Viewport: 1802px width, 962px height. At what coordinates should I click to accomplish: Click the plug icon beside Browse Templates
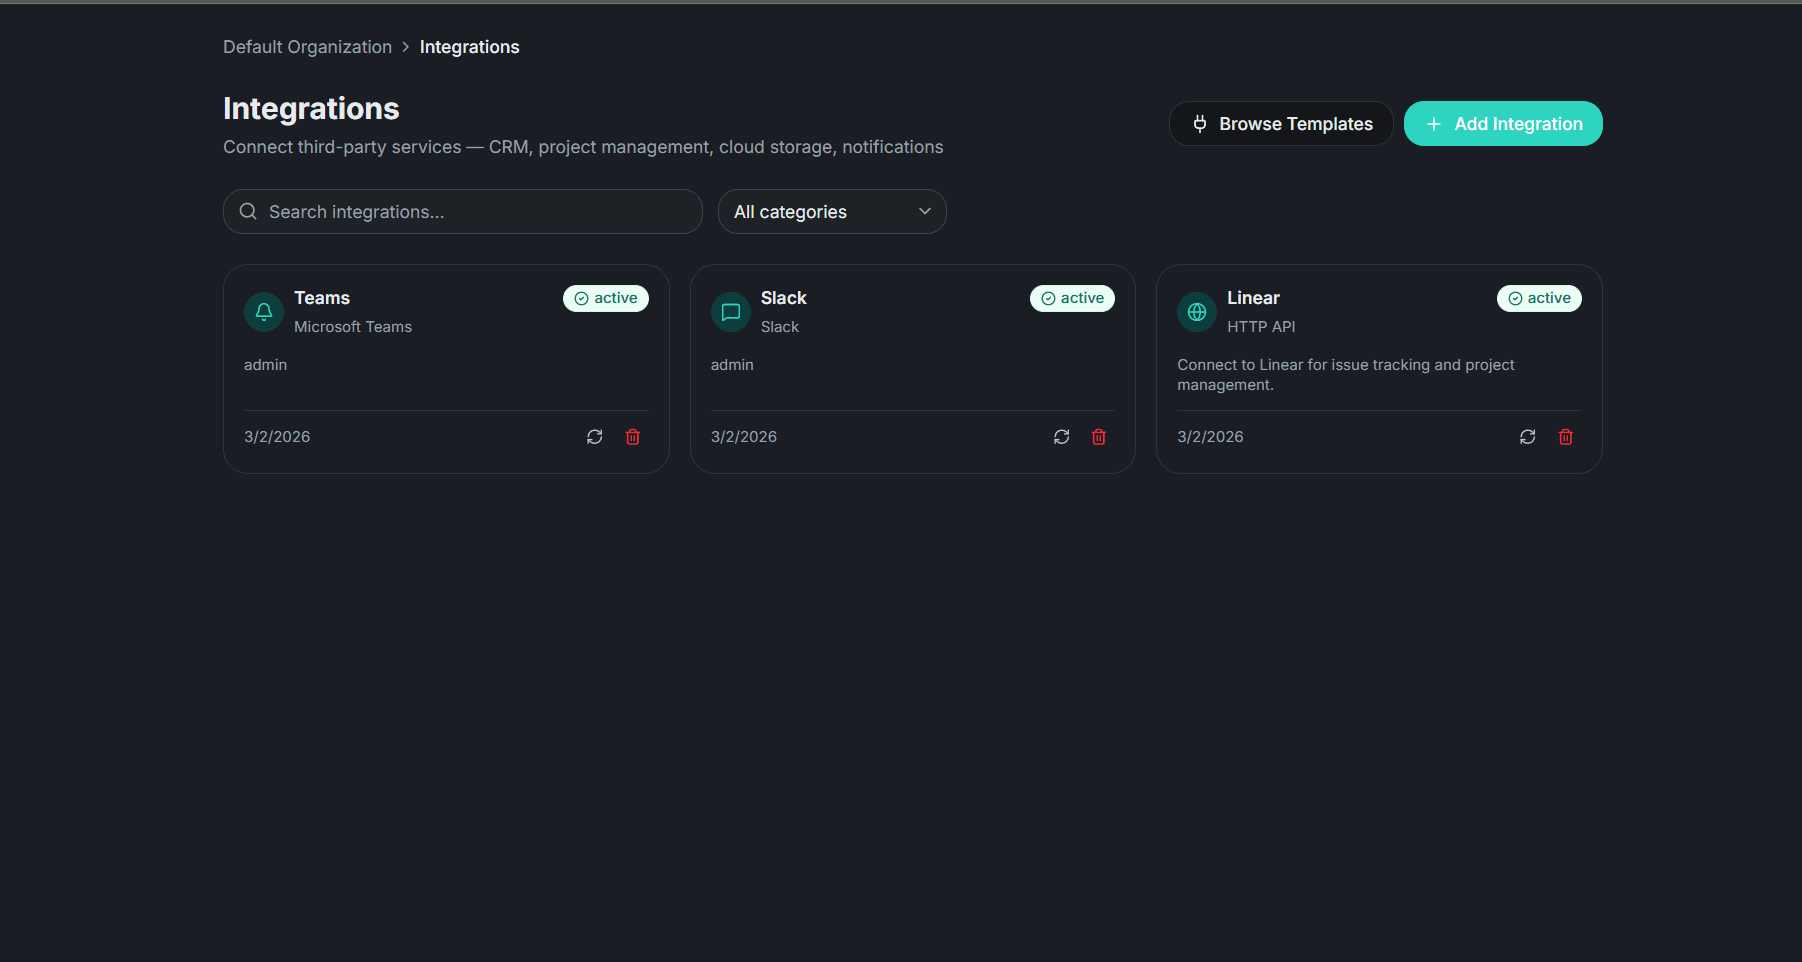coord(1199,123)
